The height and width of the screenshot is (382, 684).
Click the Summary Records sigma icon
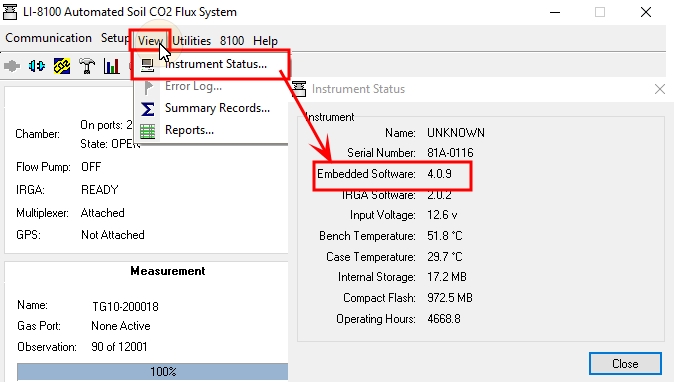147,109
